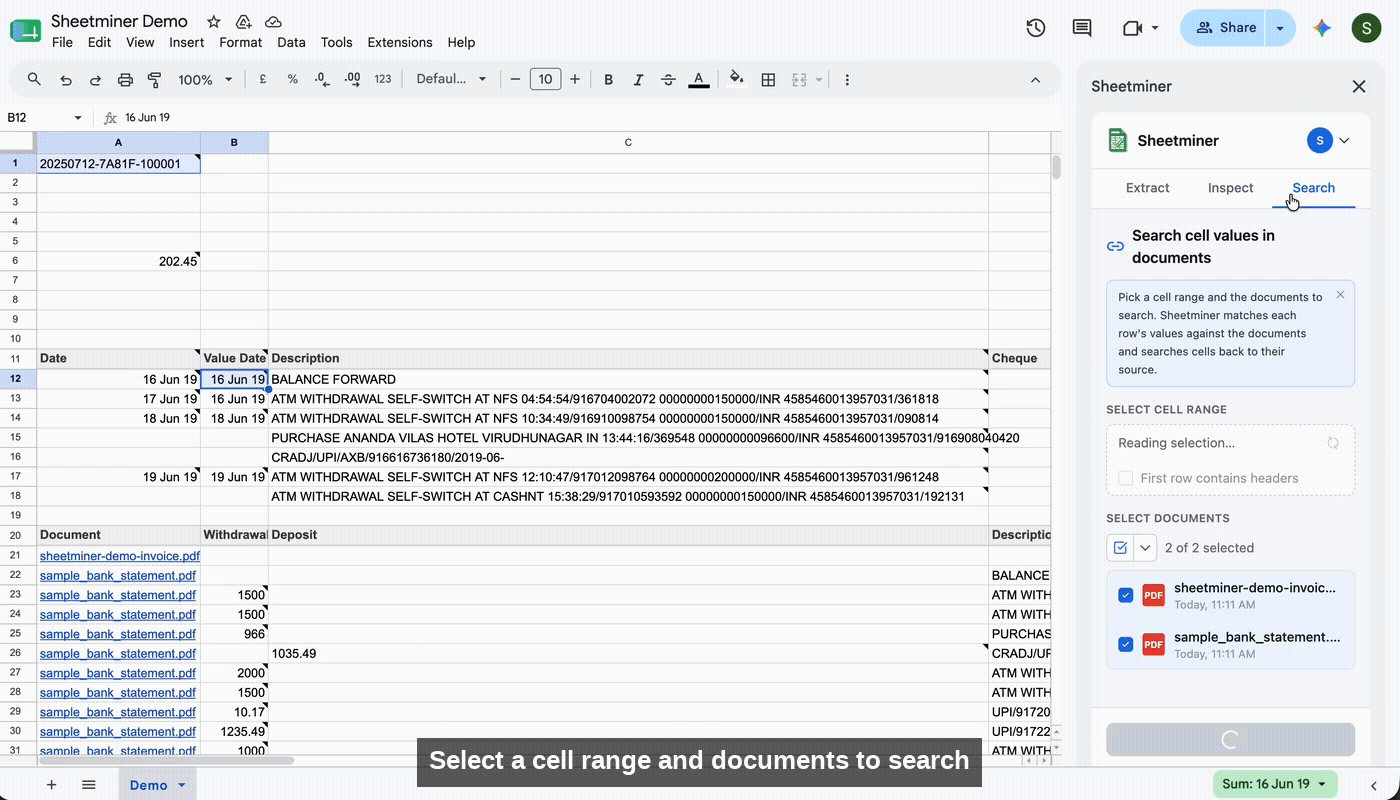Open the Name box dropdown arrow
Viewport: 1400px width, 800px height.
tap(78, 118)
